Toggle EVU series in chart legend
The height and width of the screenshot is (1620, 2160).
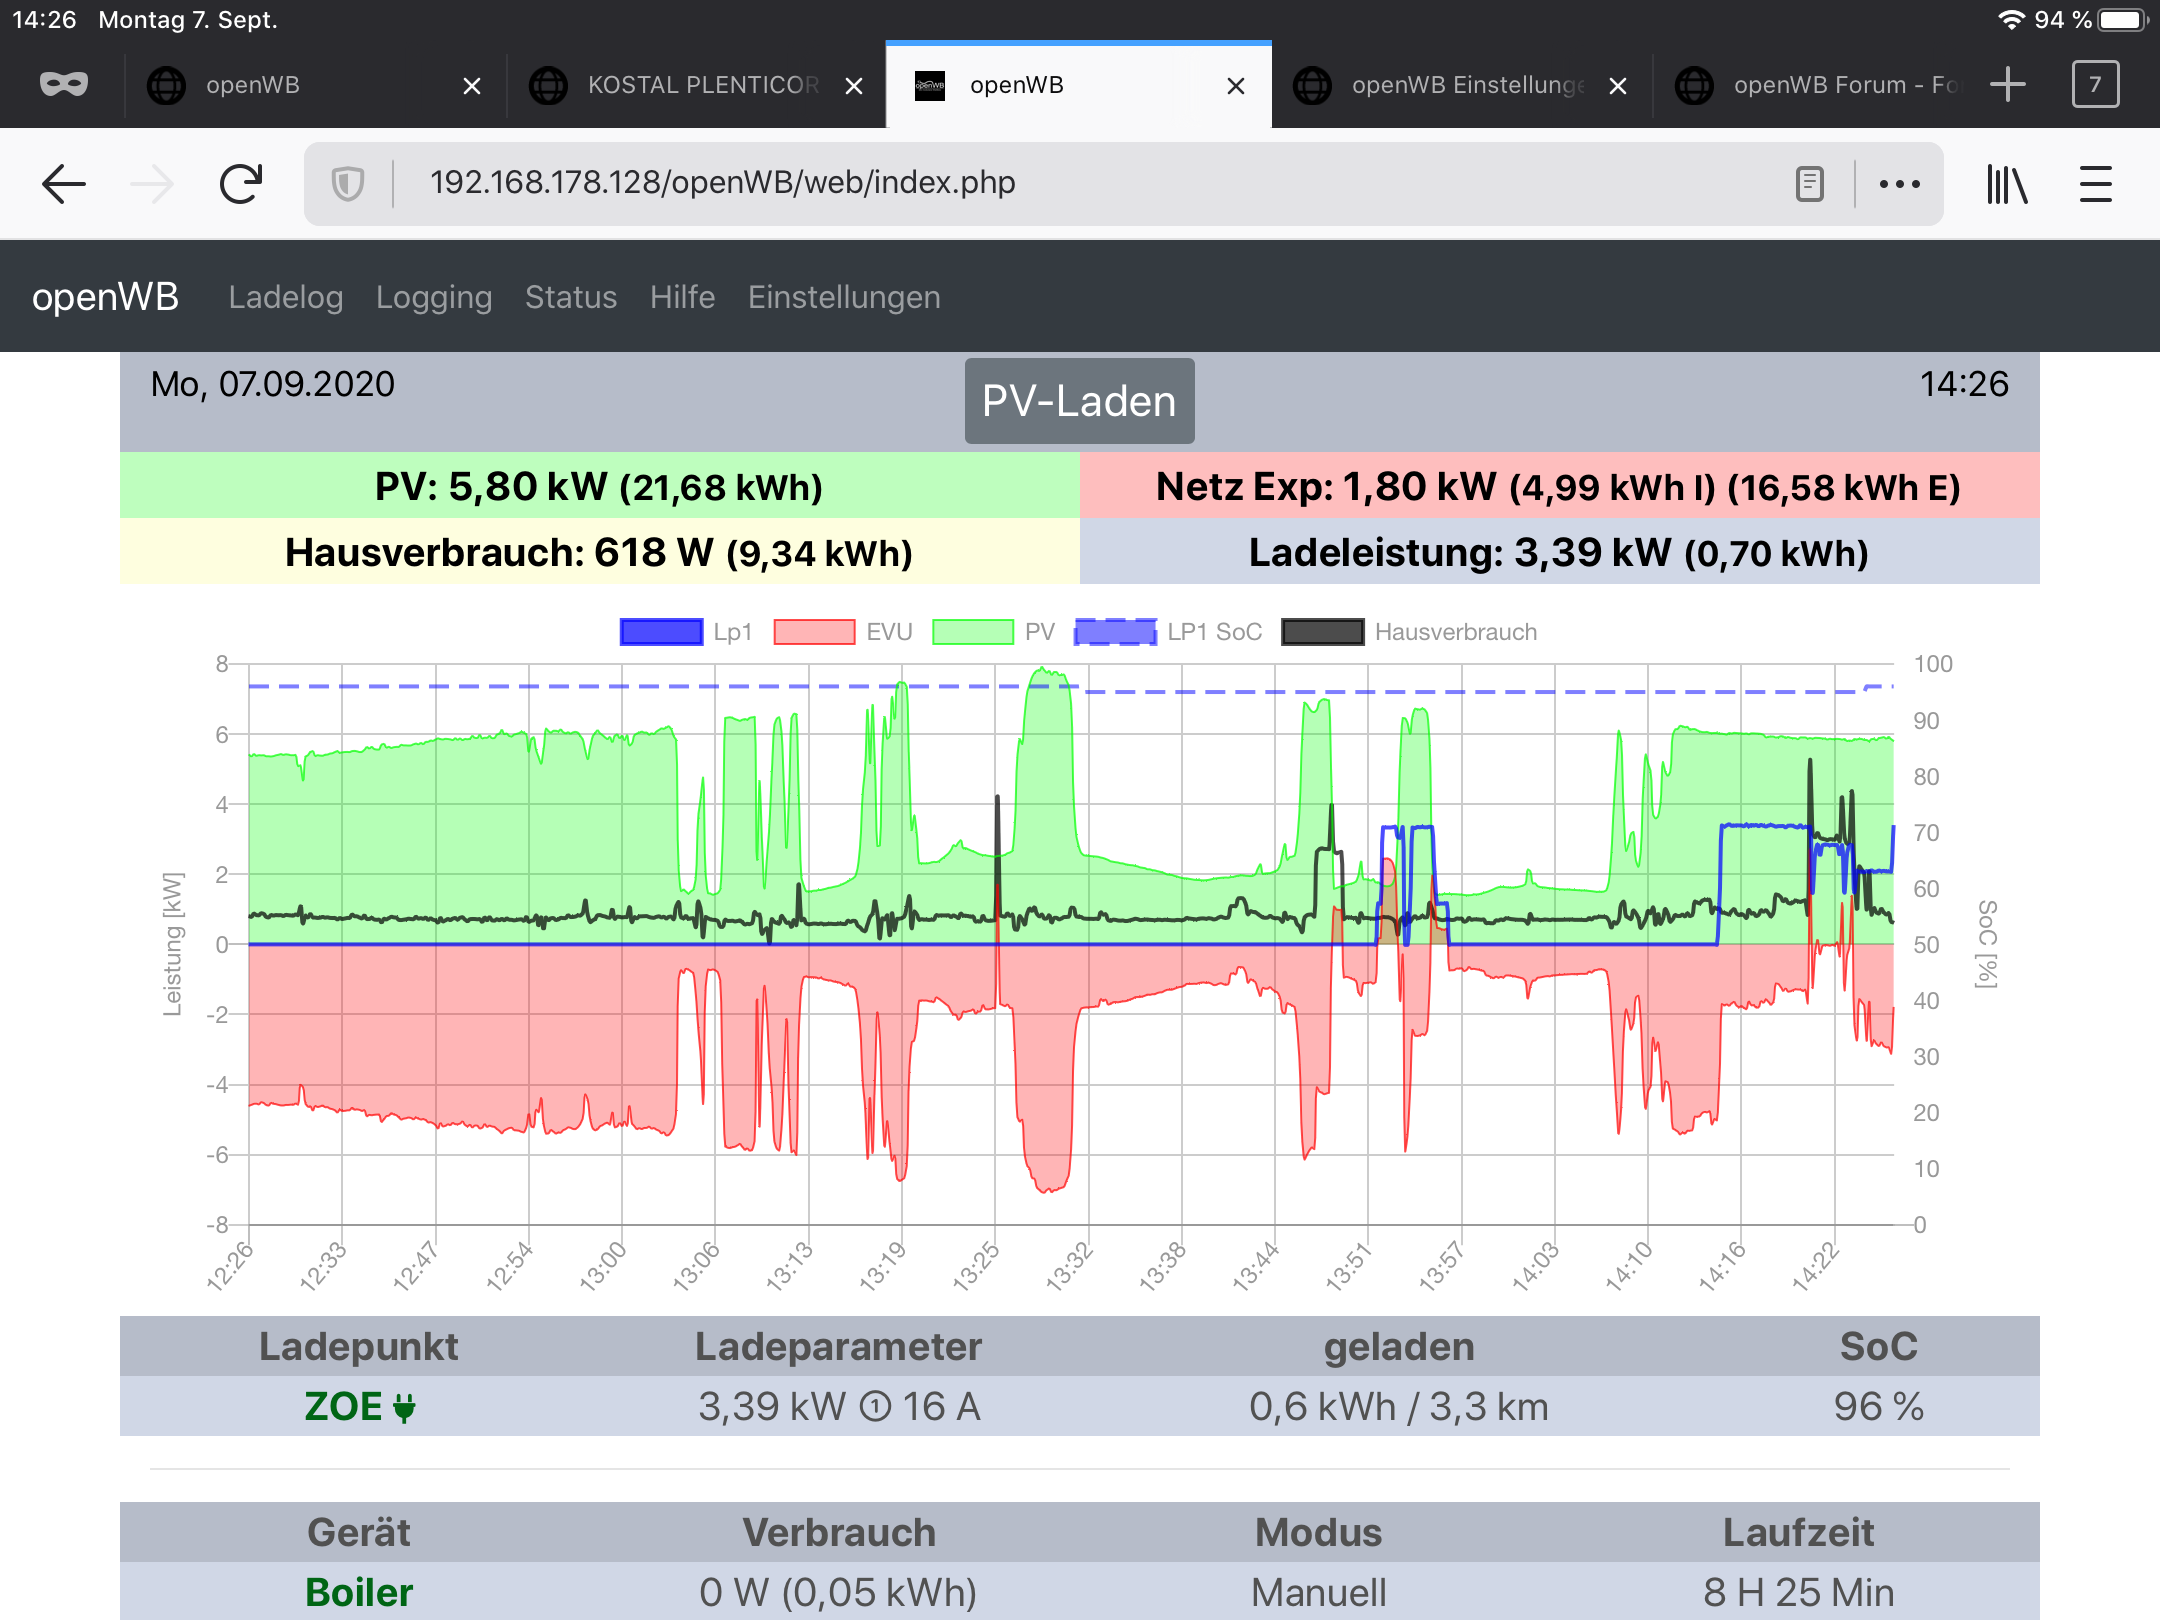click(814, 632)
